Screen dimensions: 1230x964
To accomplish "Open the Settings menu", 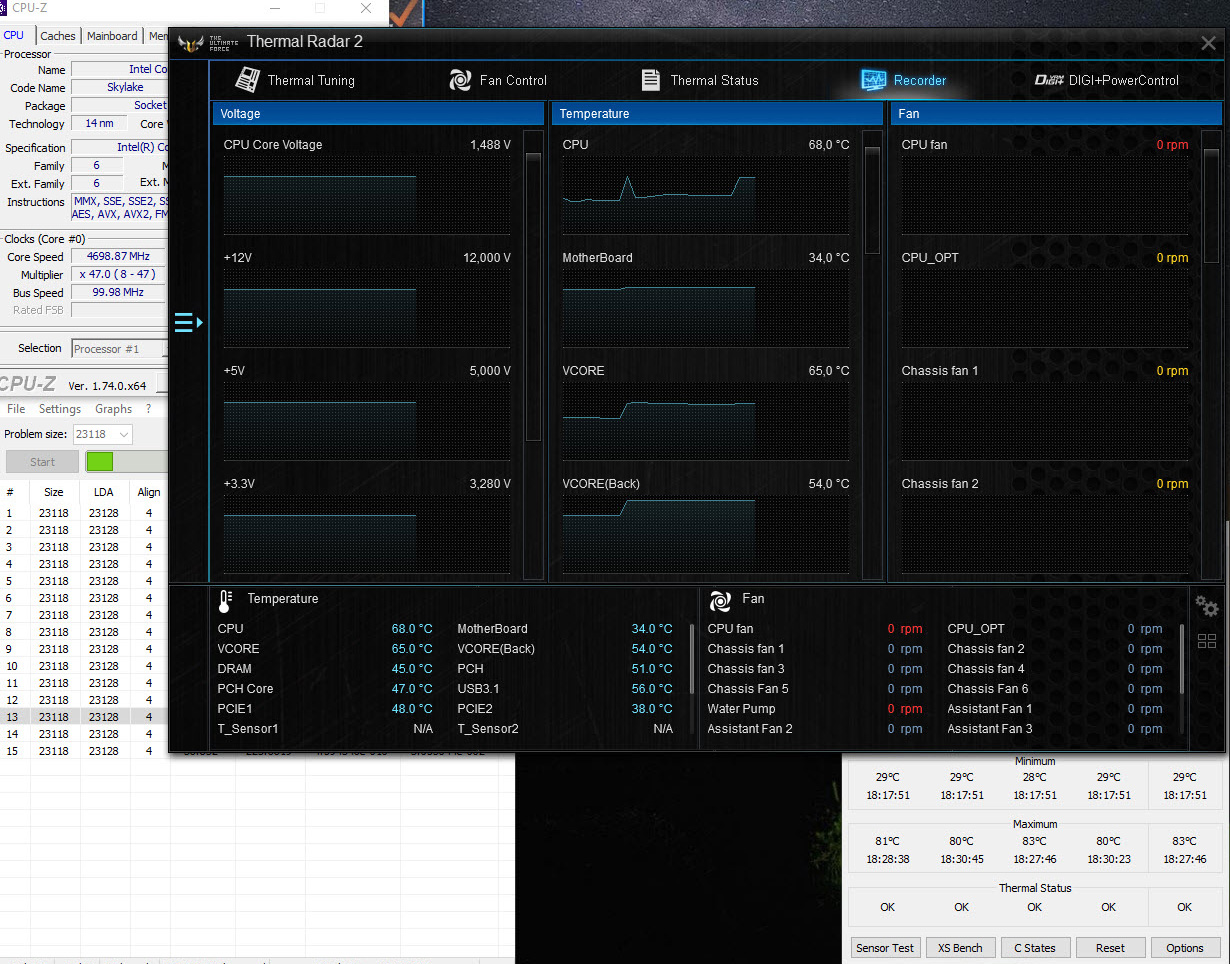I will (x=60, y=409).
